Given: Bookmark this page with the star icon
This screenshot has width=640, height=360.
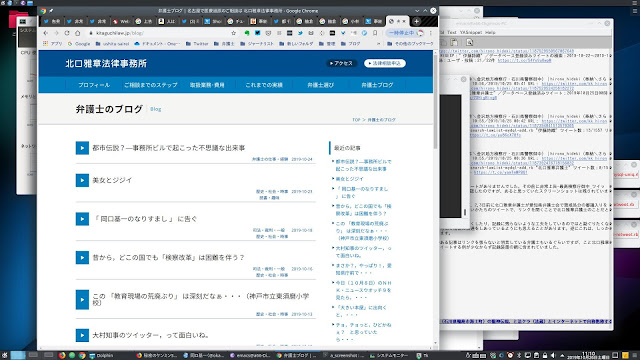Looking at the screenshot, I should (233, 33).
